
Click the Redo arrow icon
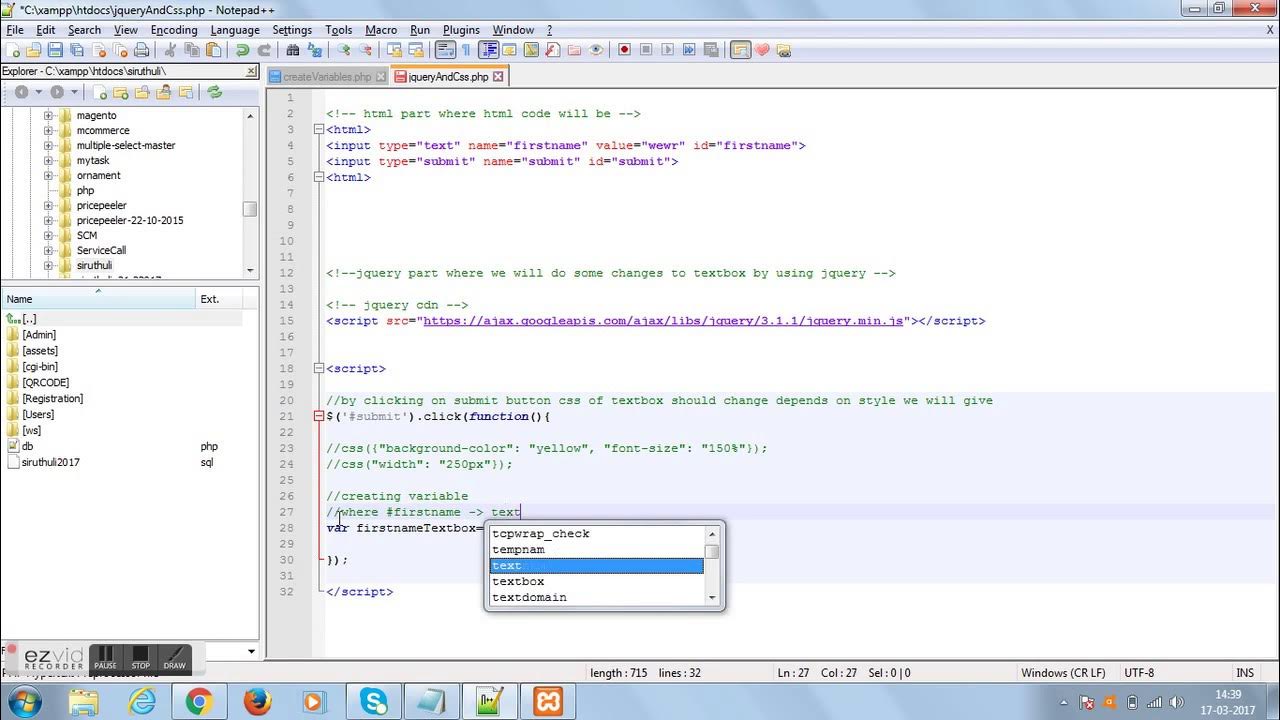264,50
